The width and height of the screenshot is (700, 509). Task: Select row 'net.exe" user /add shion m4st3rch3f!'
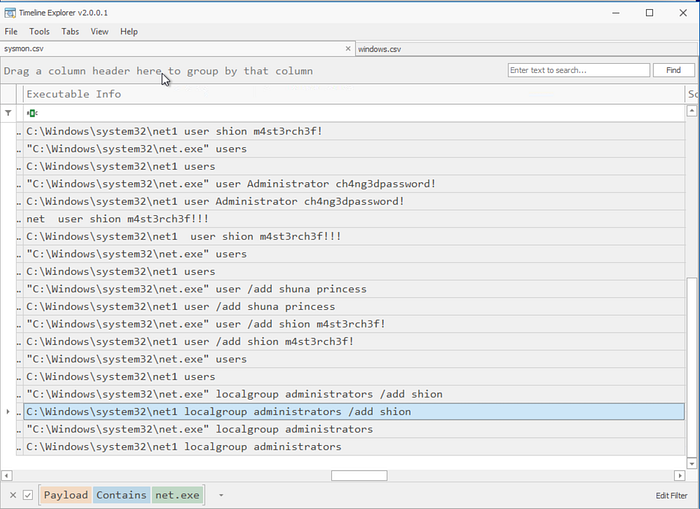354,324
